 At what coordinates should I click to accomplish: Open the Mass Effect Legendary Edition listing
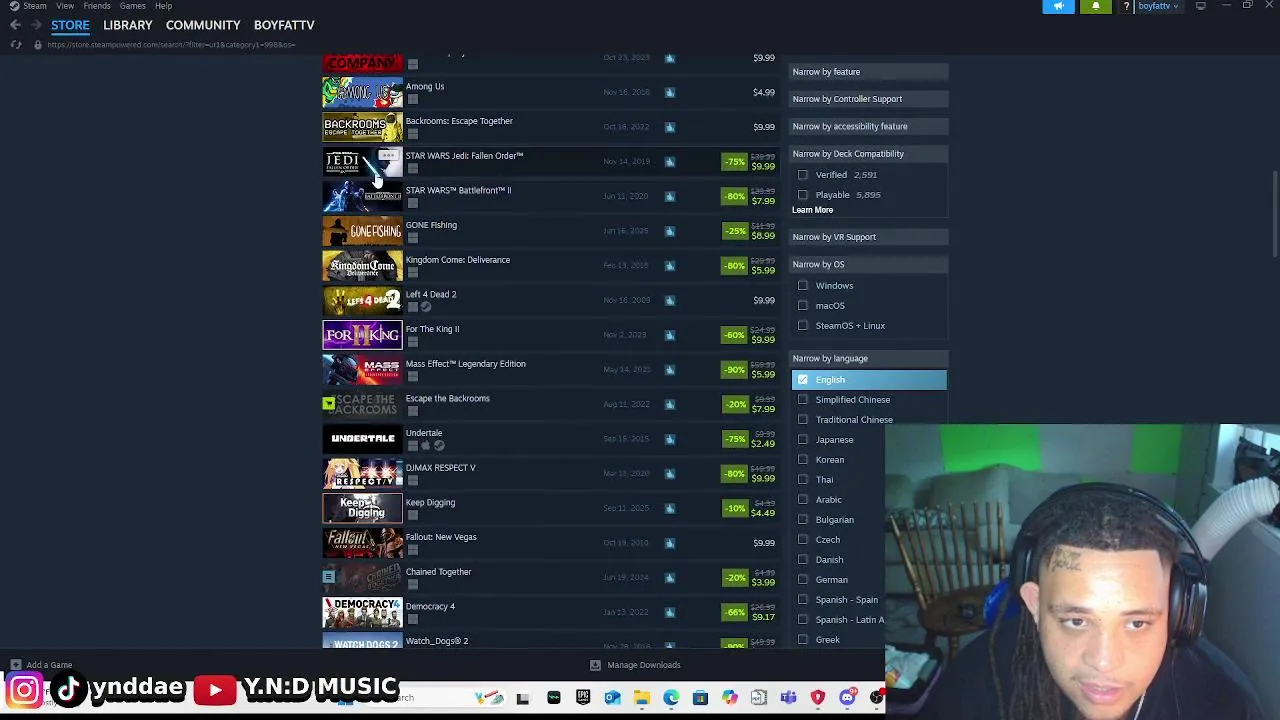pyautogui.click(x=549, y=370)
